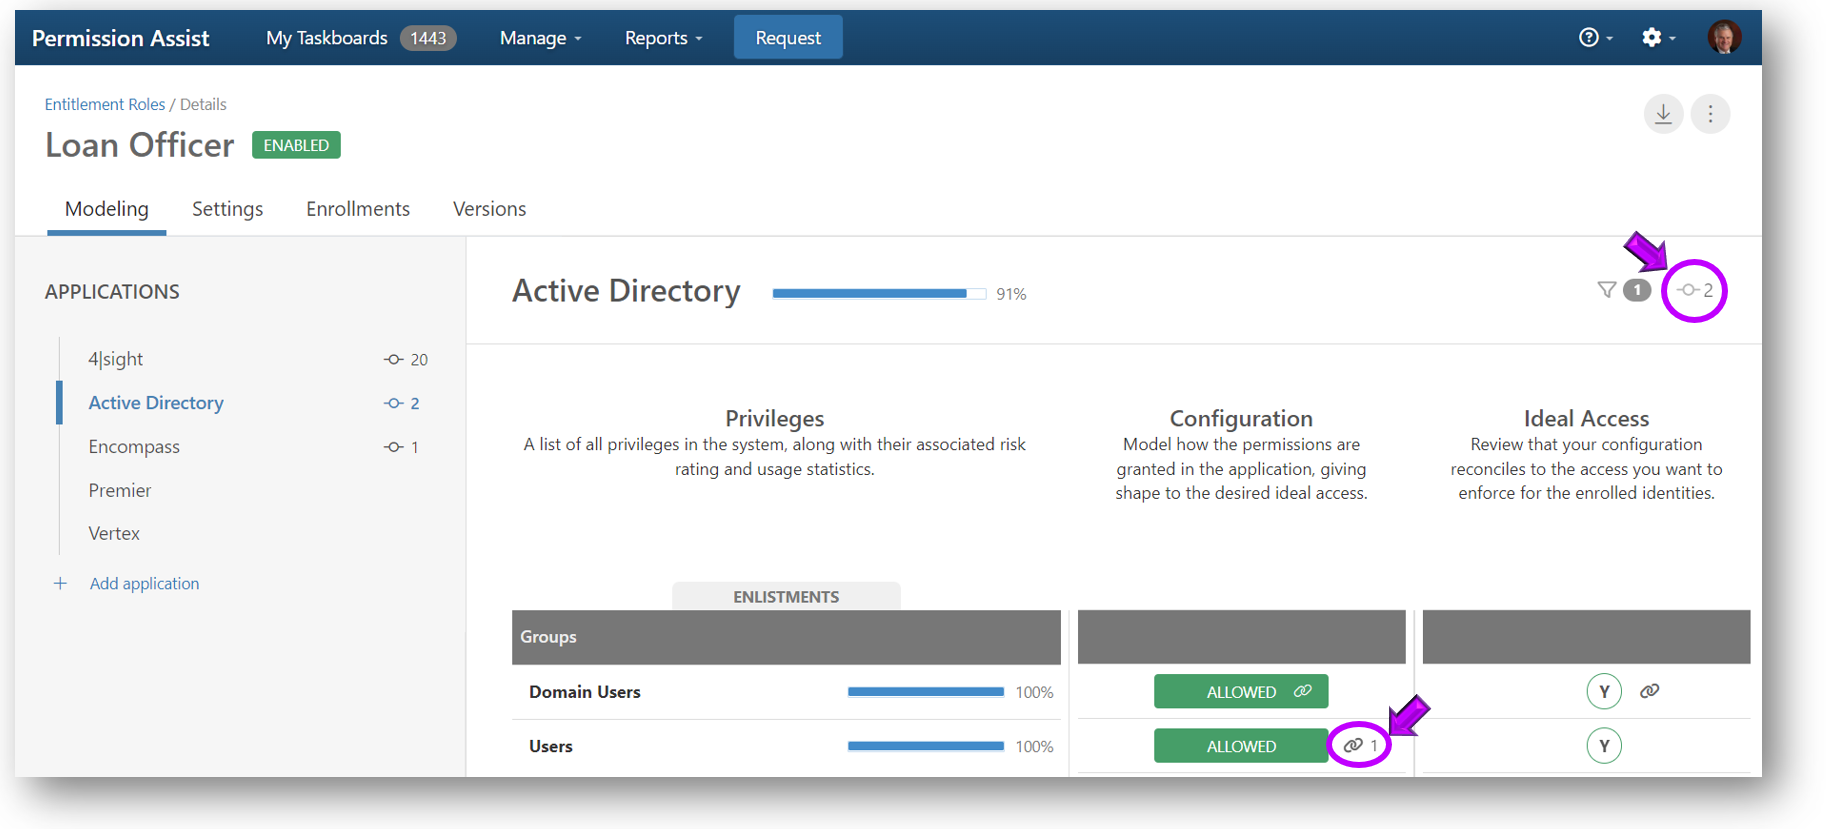Switch to the Enrollments tab

point(357,209)
